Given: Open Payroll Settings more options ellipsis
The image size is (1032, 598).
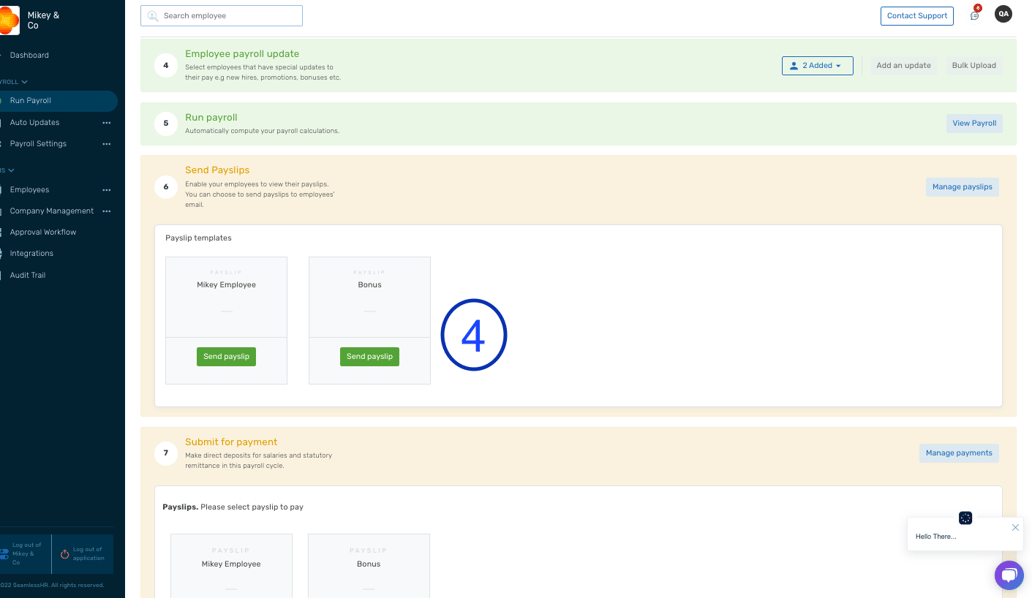Looking at the screenshot, I should 106,144.
